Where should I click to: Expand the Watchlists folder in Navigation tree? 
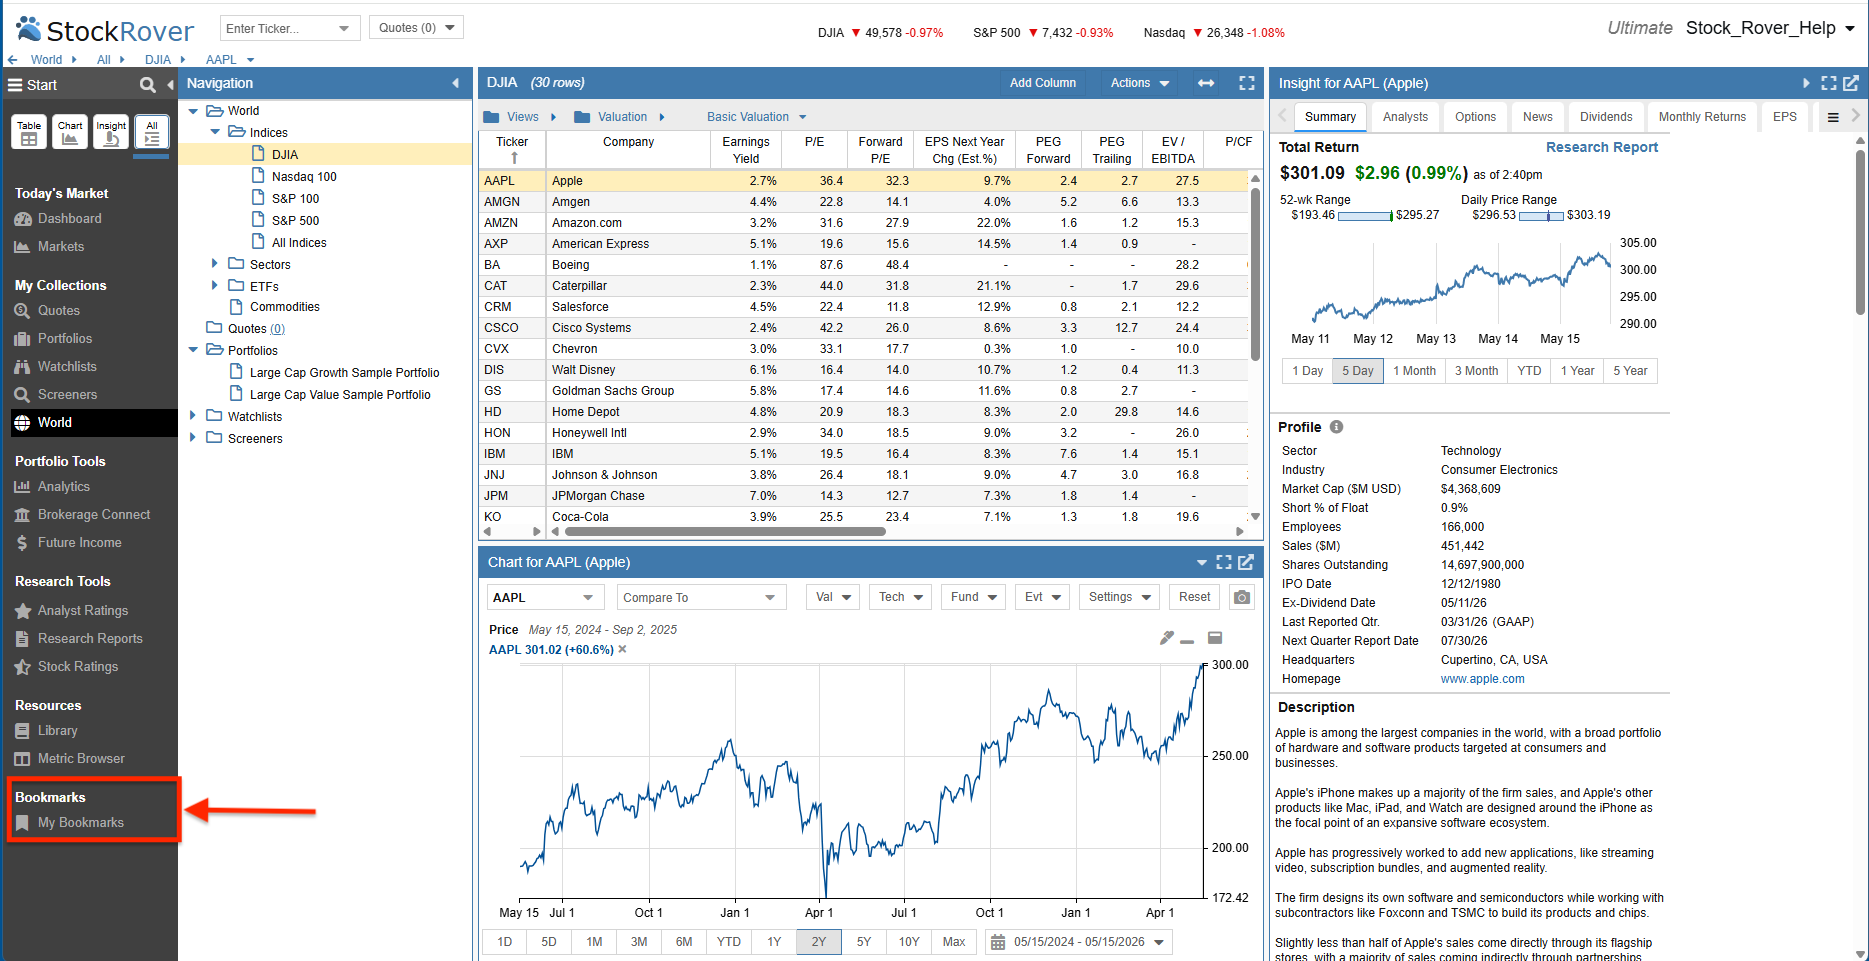click(192, 416)
